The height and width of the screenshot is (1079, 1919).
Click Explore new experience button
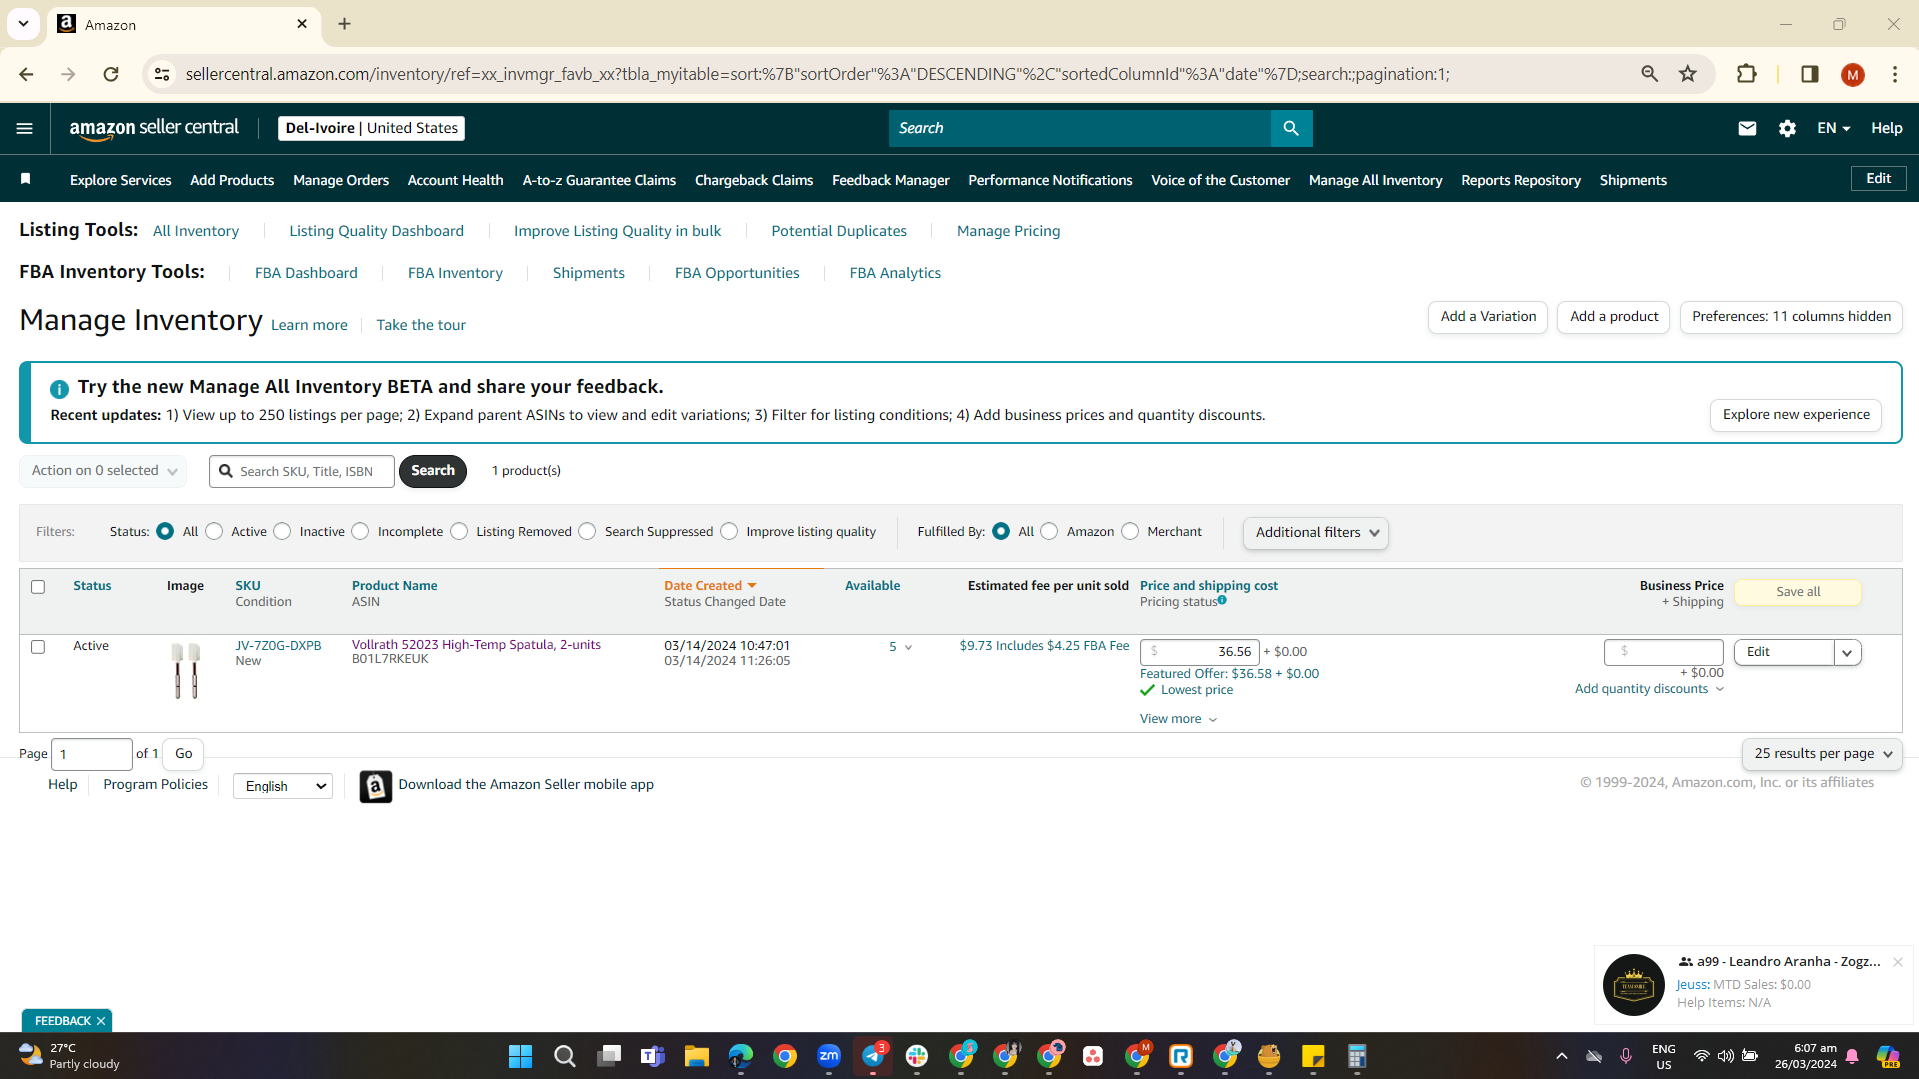[x=1796, y=415]
